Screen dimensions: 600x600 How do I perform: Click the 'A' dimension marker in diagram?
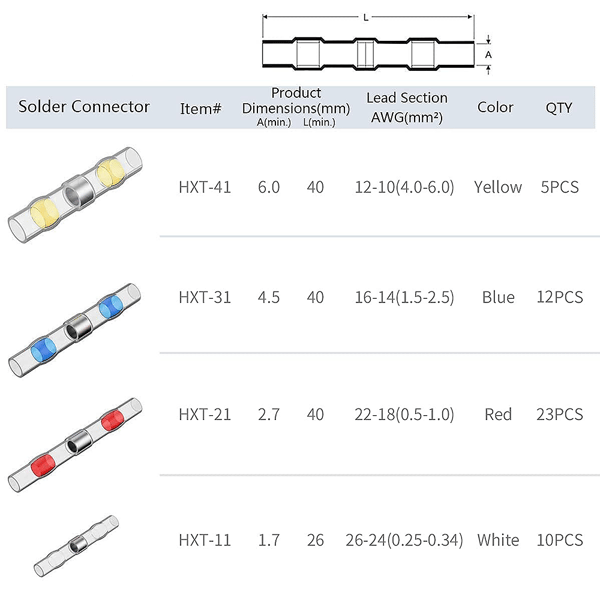[488, 55]
